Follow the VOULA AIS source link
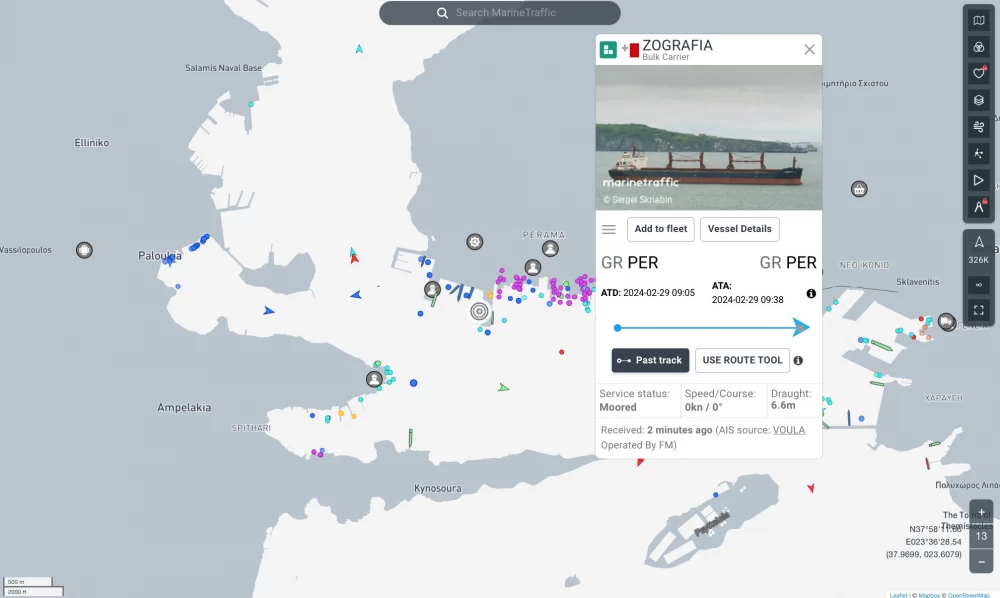 789,429
